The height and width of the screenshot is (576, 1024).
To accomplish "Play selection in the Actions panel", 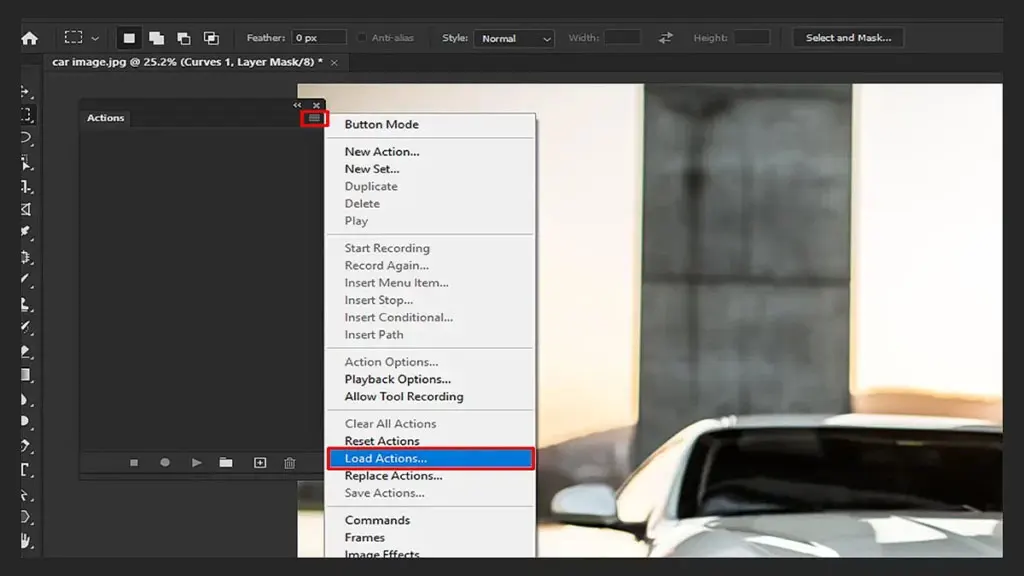I will pos(197,462).
